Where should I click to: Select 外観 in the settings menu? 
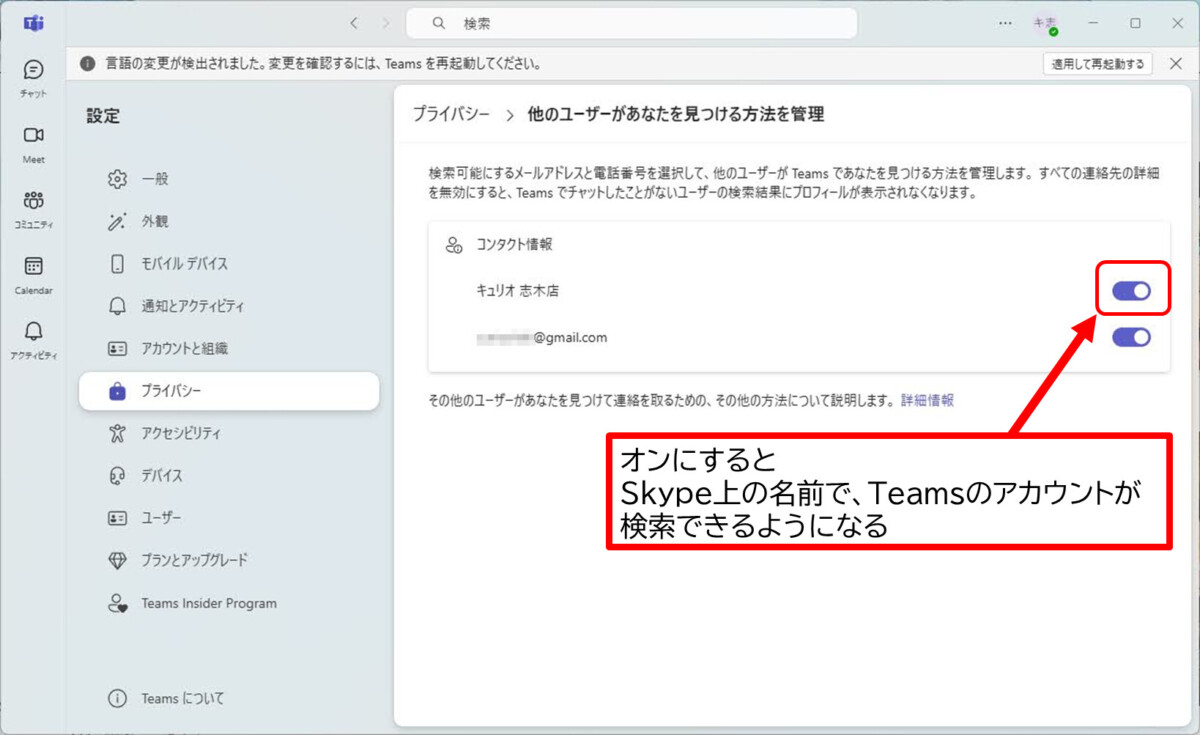pyautogui.click(x=155, y=221)
